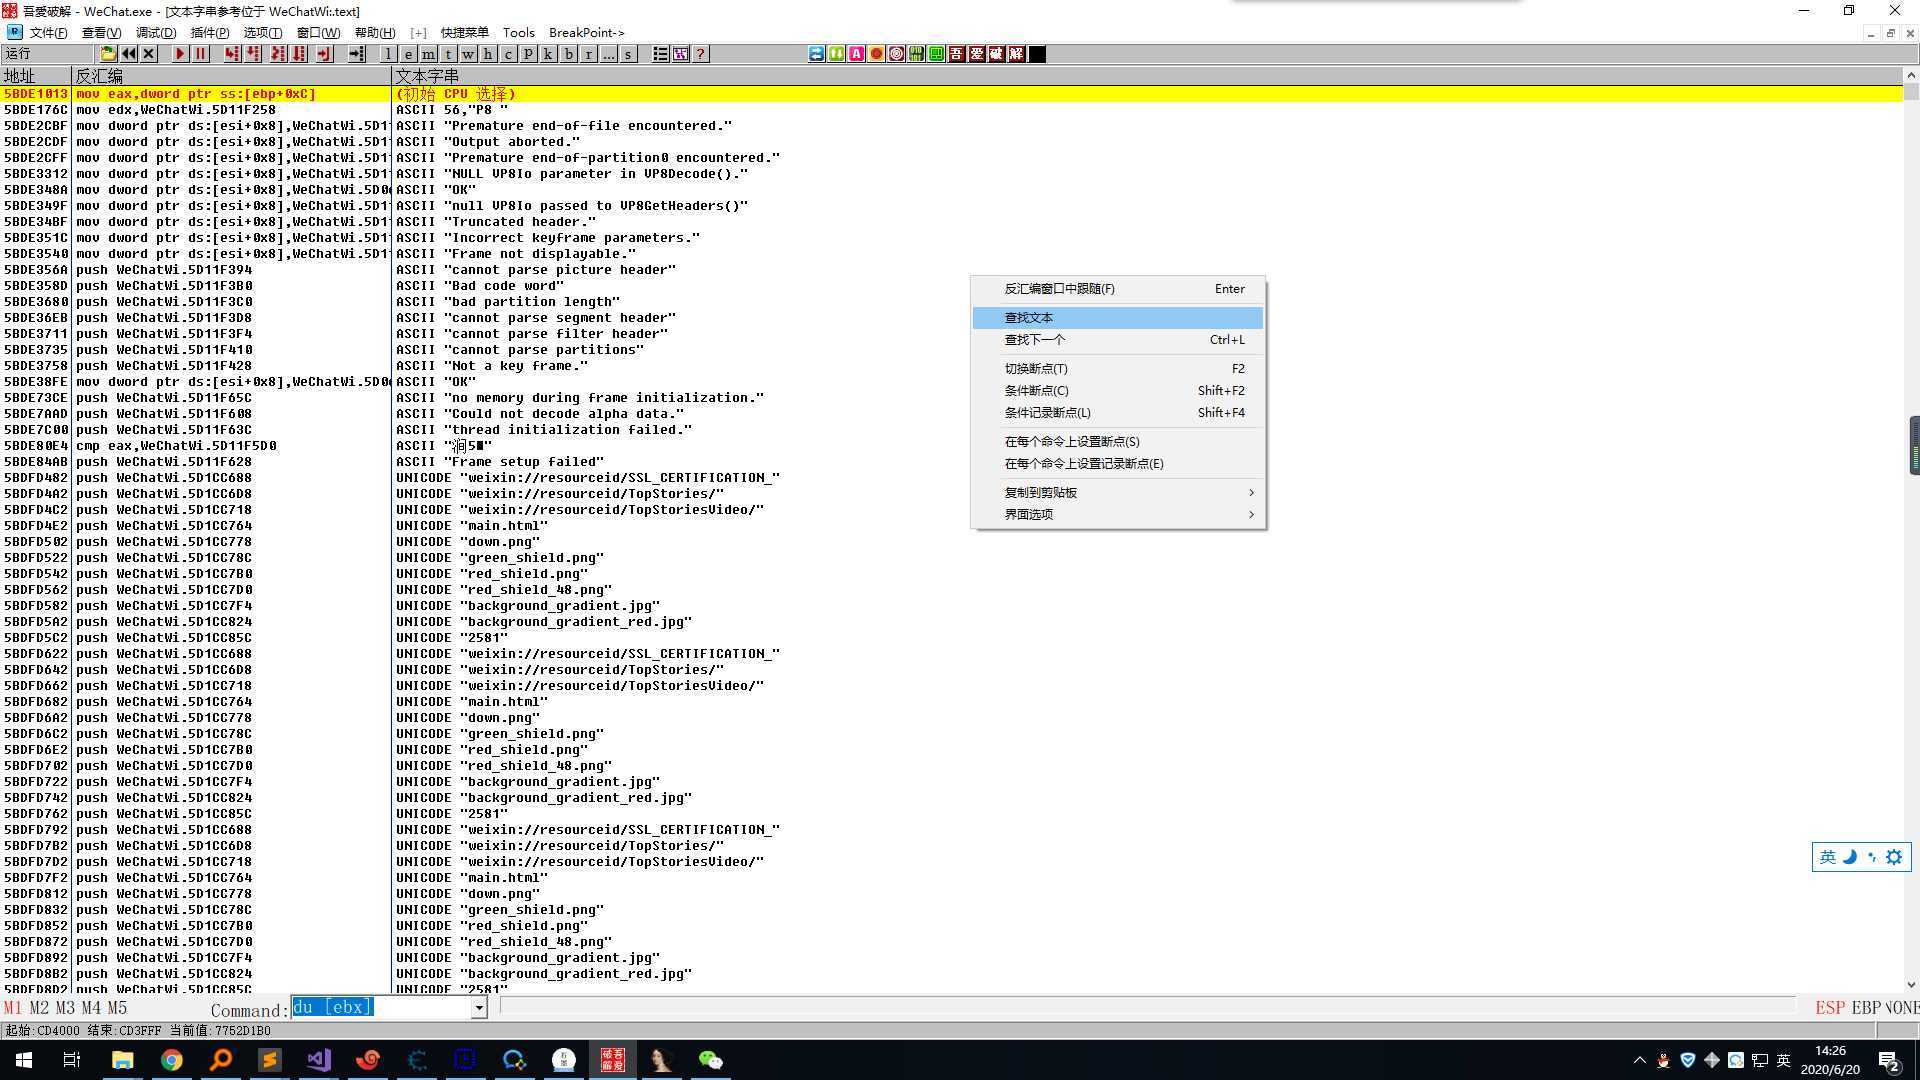Choose 条件断点(C) in context menu
The width and height of the screenshot is (1920, 1080).
[x=1118, y=391]
